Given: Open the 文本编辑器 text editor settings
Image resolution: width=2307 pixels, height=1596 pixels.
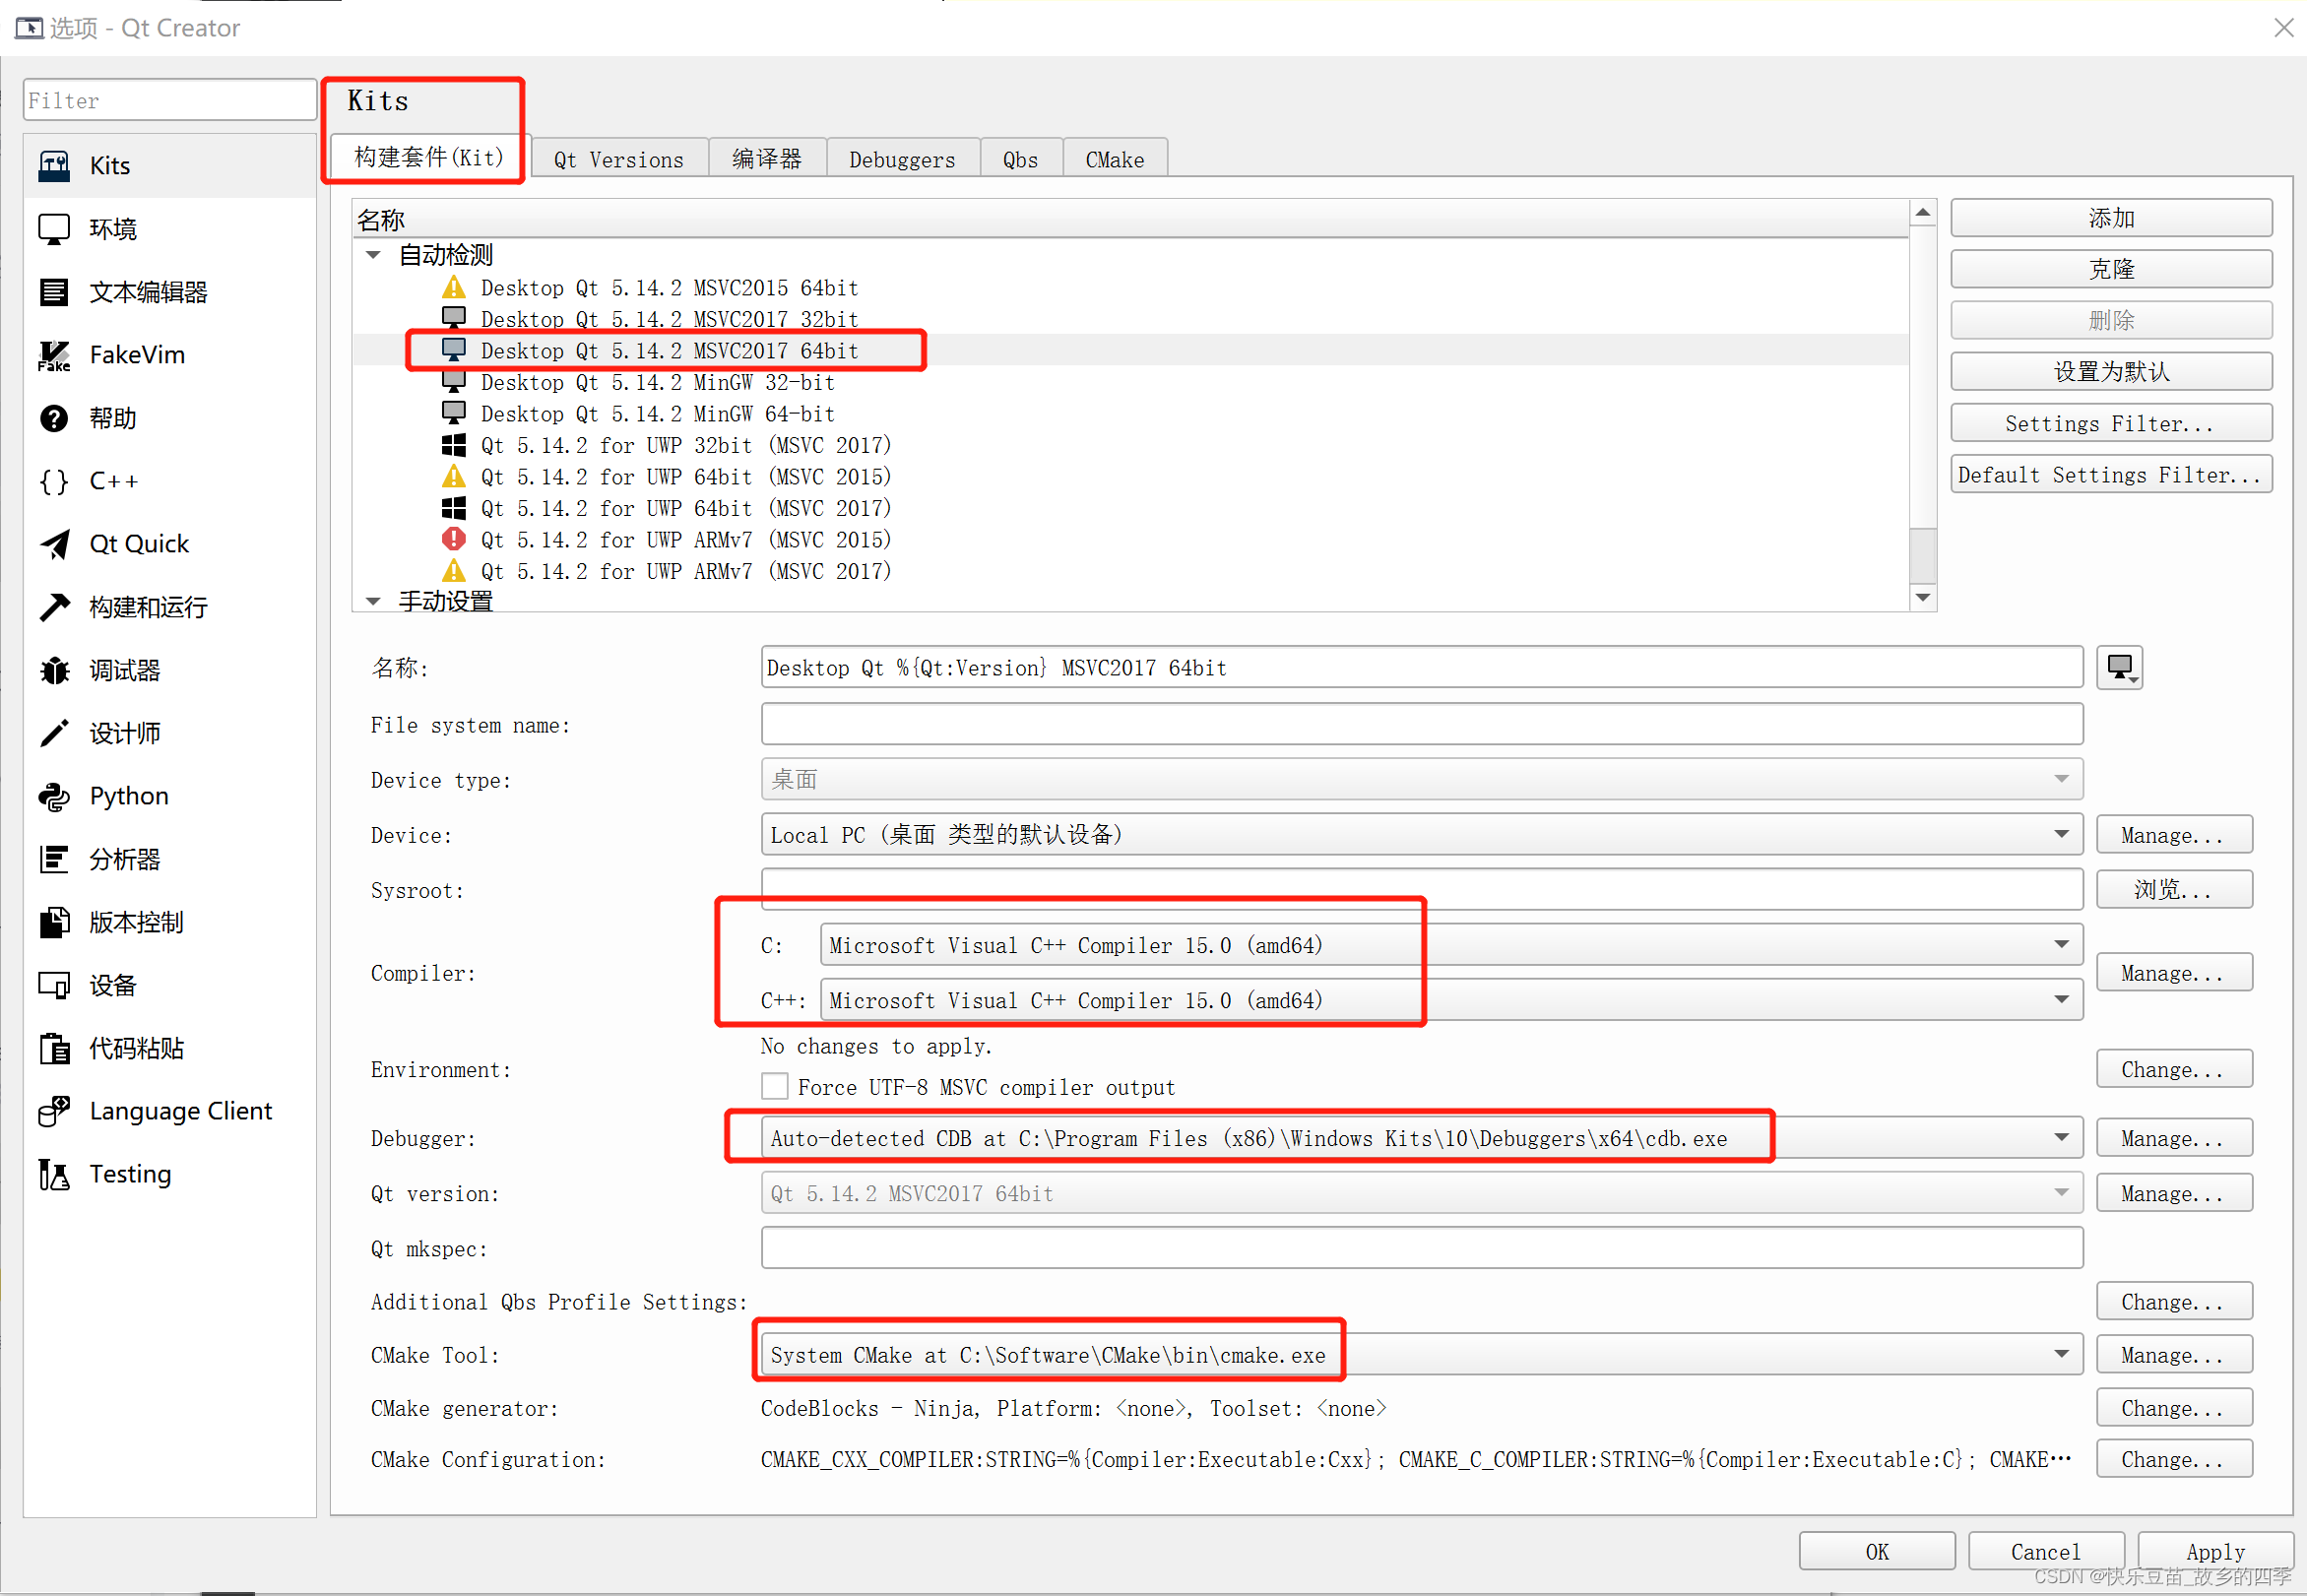Looking at the screenshot, I should click(x=170, y=292).
